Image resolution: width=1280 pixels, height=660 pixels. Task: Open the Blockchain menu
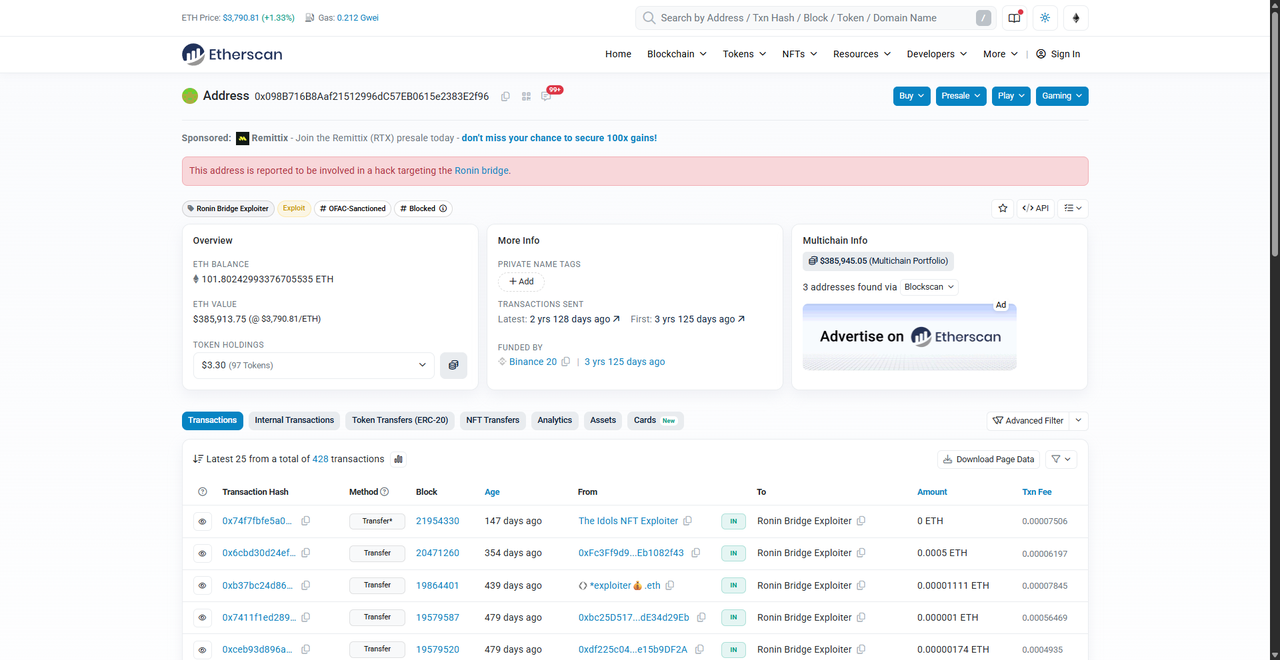tap(676, 54)
